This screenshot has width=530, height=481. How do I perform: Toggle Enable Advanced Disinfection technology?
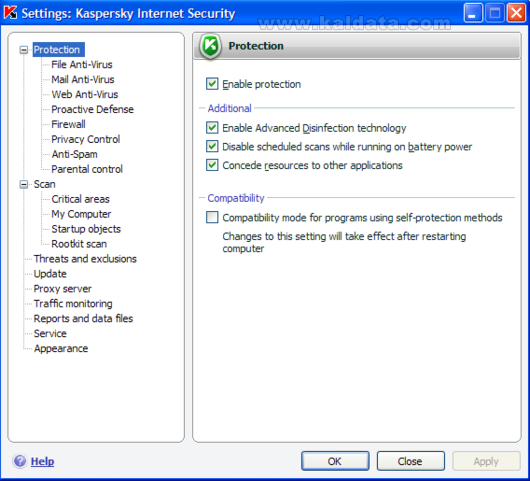click(212, 128)
